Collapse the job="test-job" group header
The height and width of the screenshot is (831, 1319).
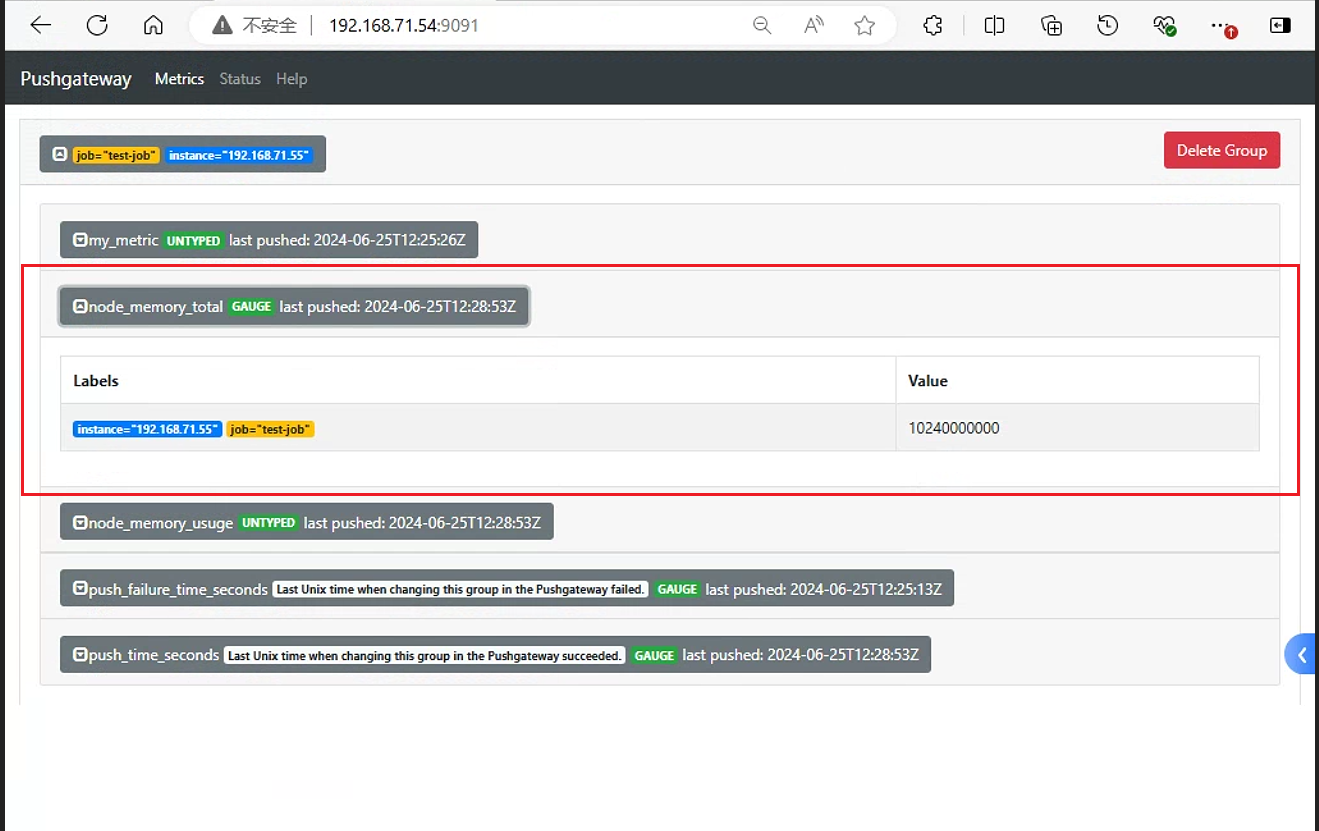point(183,154)
